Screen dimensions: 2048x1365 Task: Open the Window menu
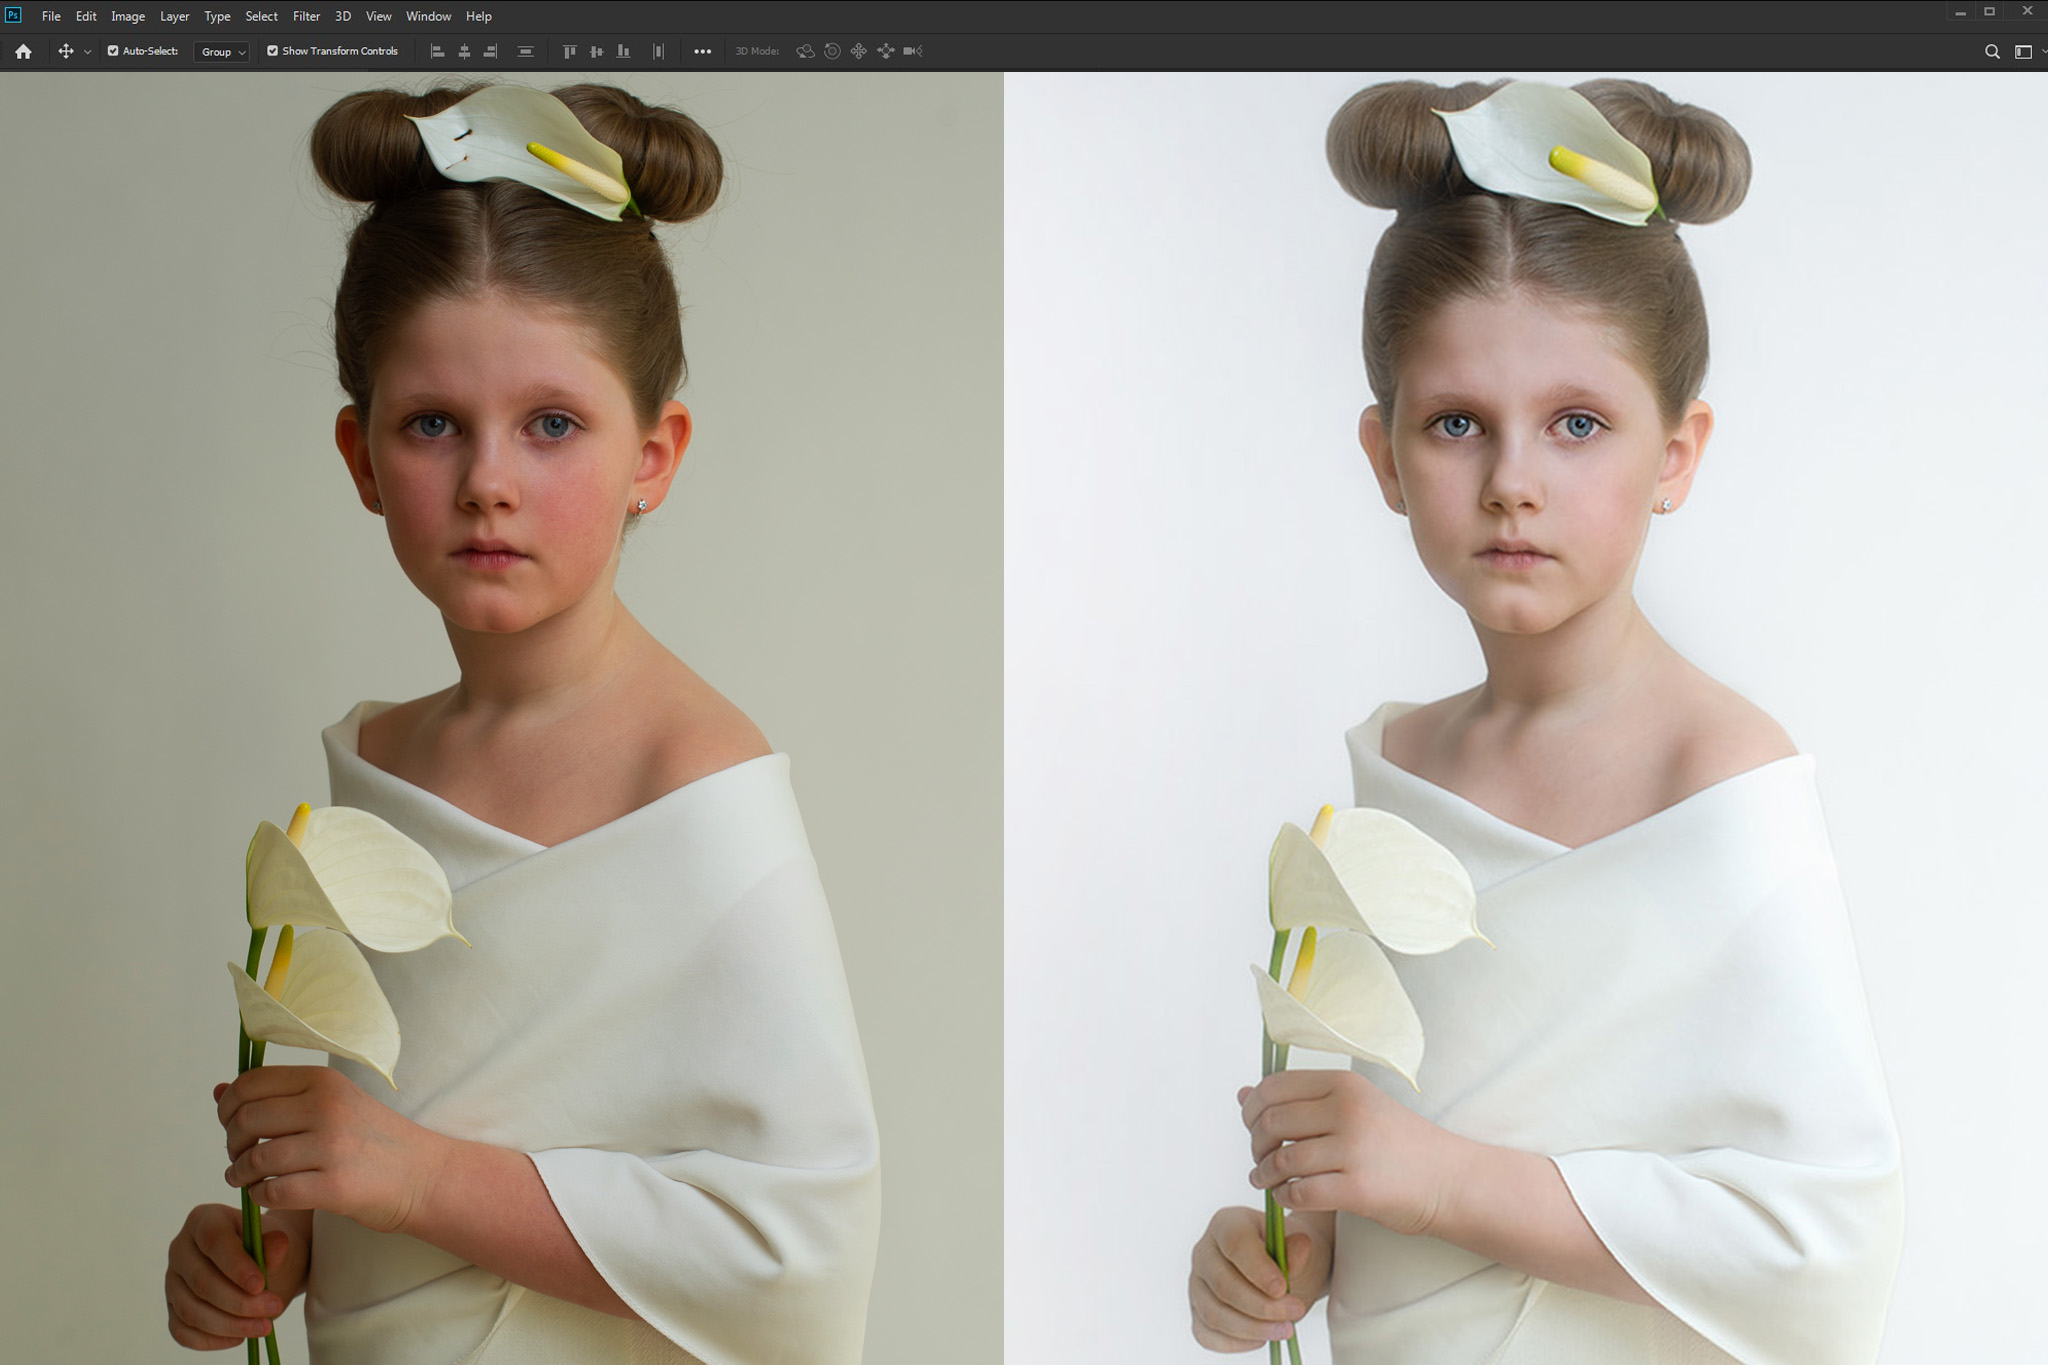pyautogui.click(x=428, y=16)
